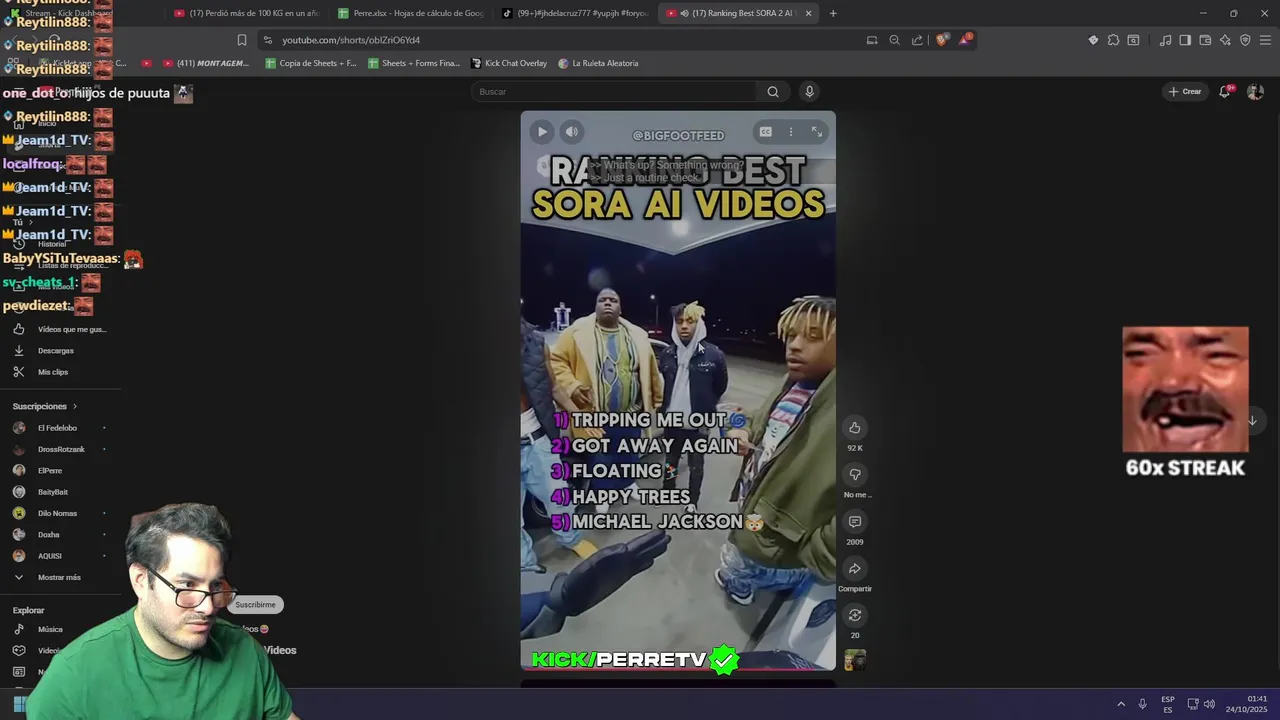
Task: Open the browser hamburger main menu
Action: (1265, 40)
